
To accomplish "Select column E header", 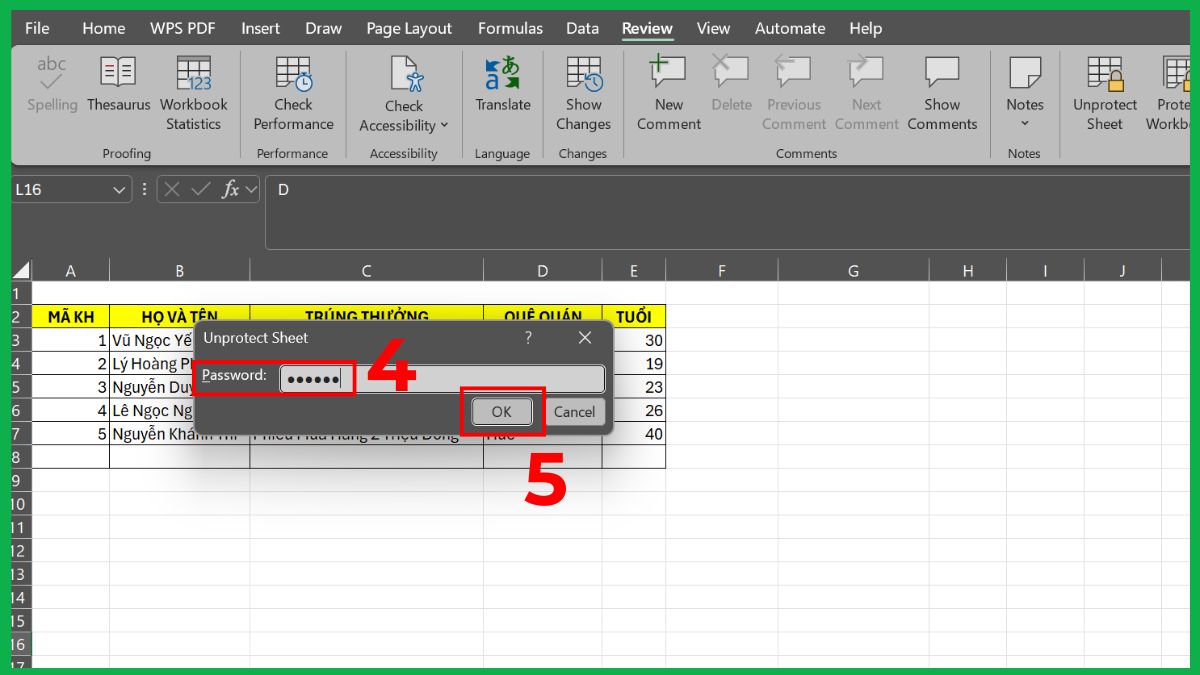I will click(x=633, y=270).
